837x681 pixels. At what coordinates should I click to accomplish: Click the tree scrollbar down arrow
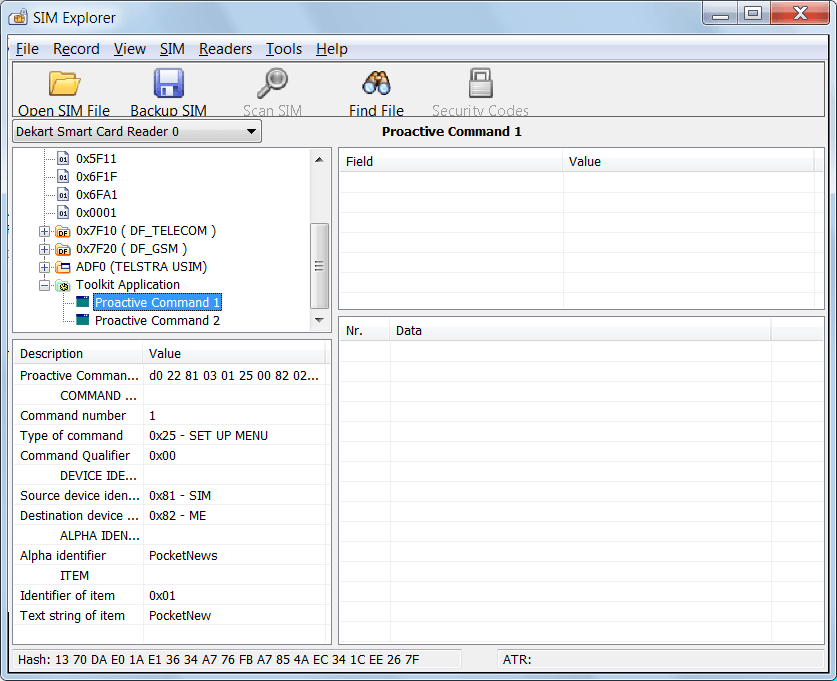point(320,319)
